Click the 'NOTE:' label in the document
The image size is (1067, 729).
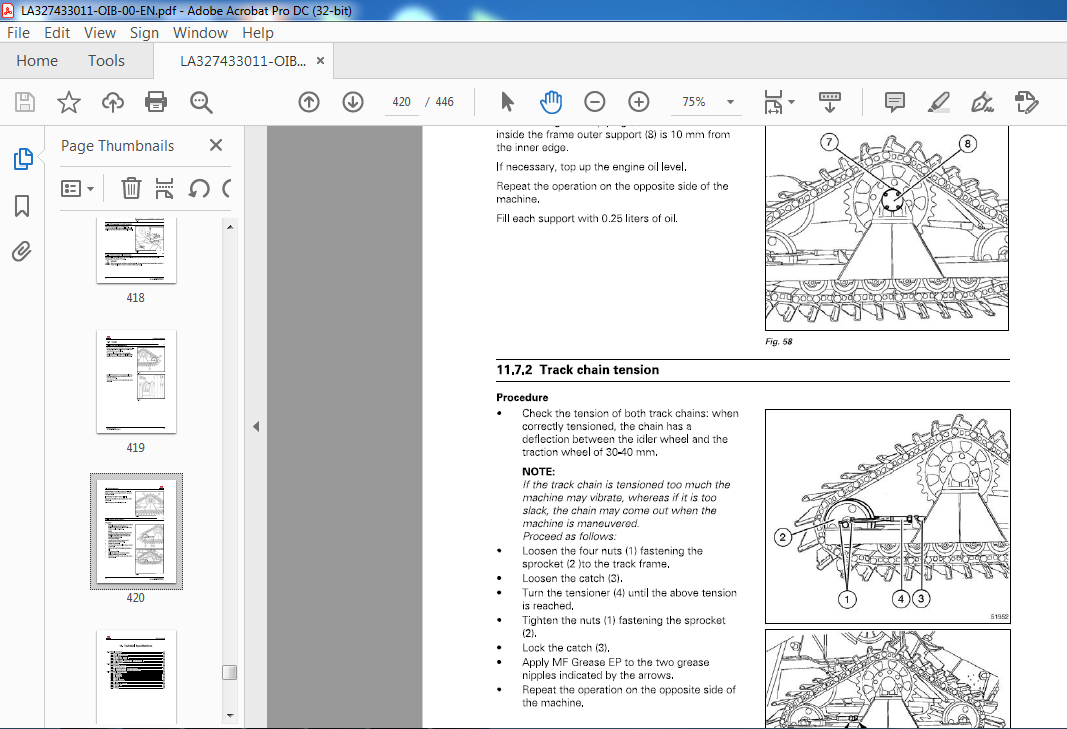[x=538, y=471]
